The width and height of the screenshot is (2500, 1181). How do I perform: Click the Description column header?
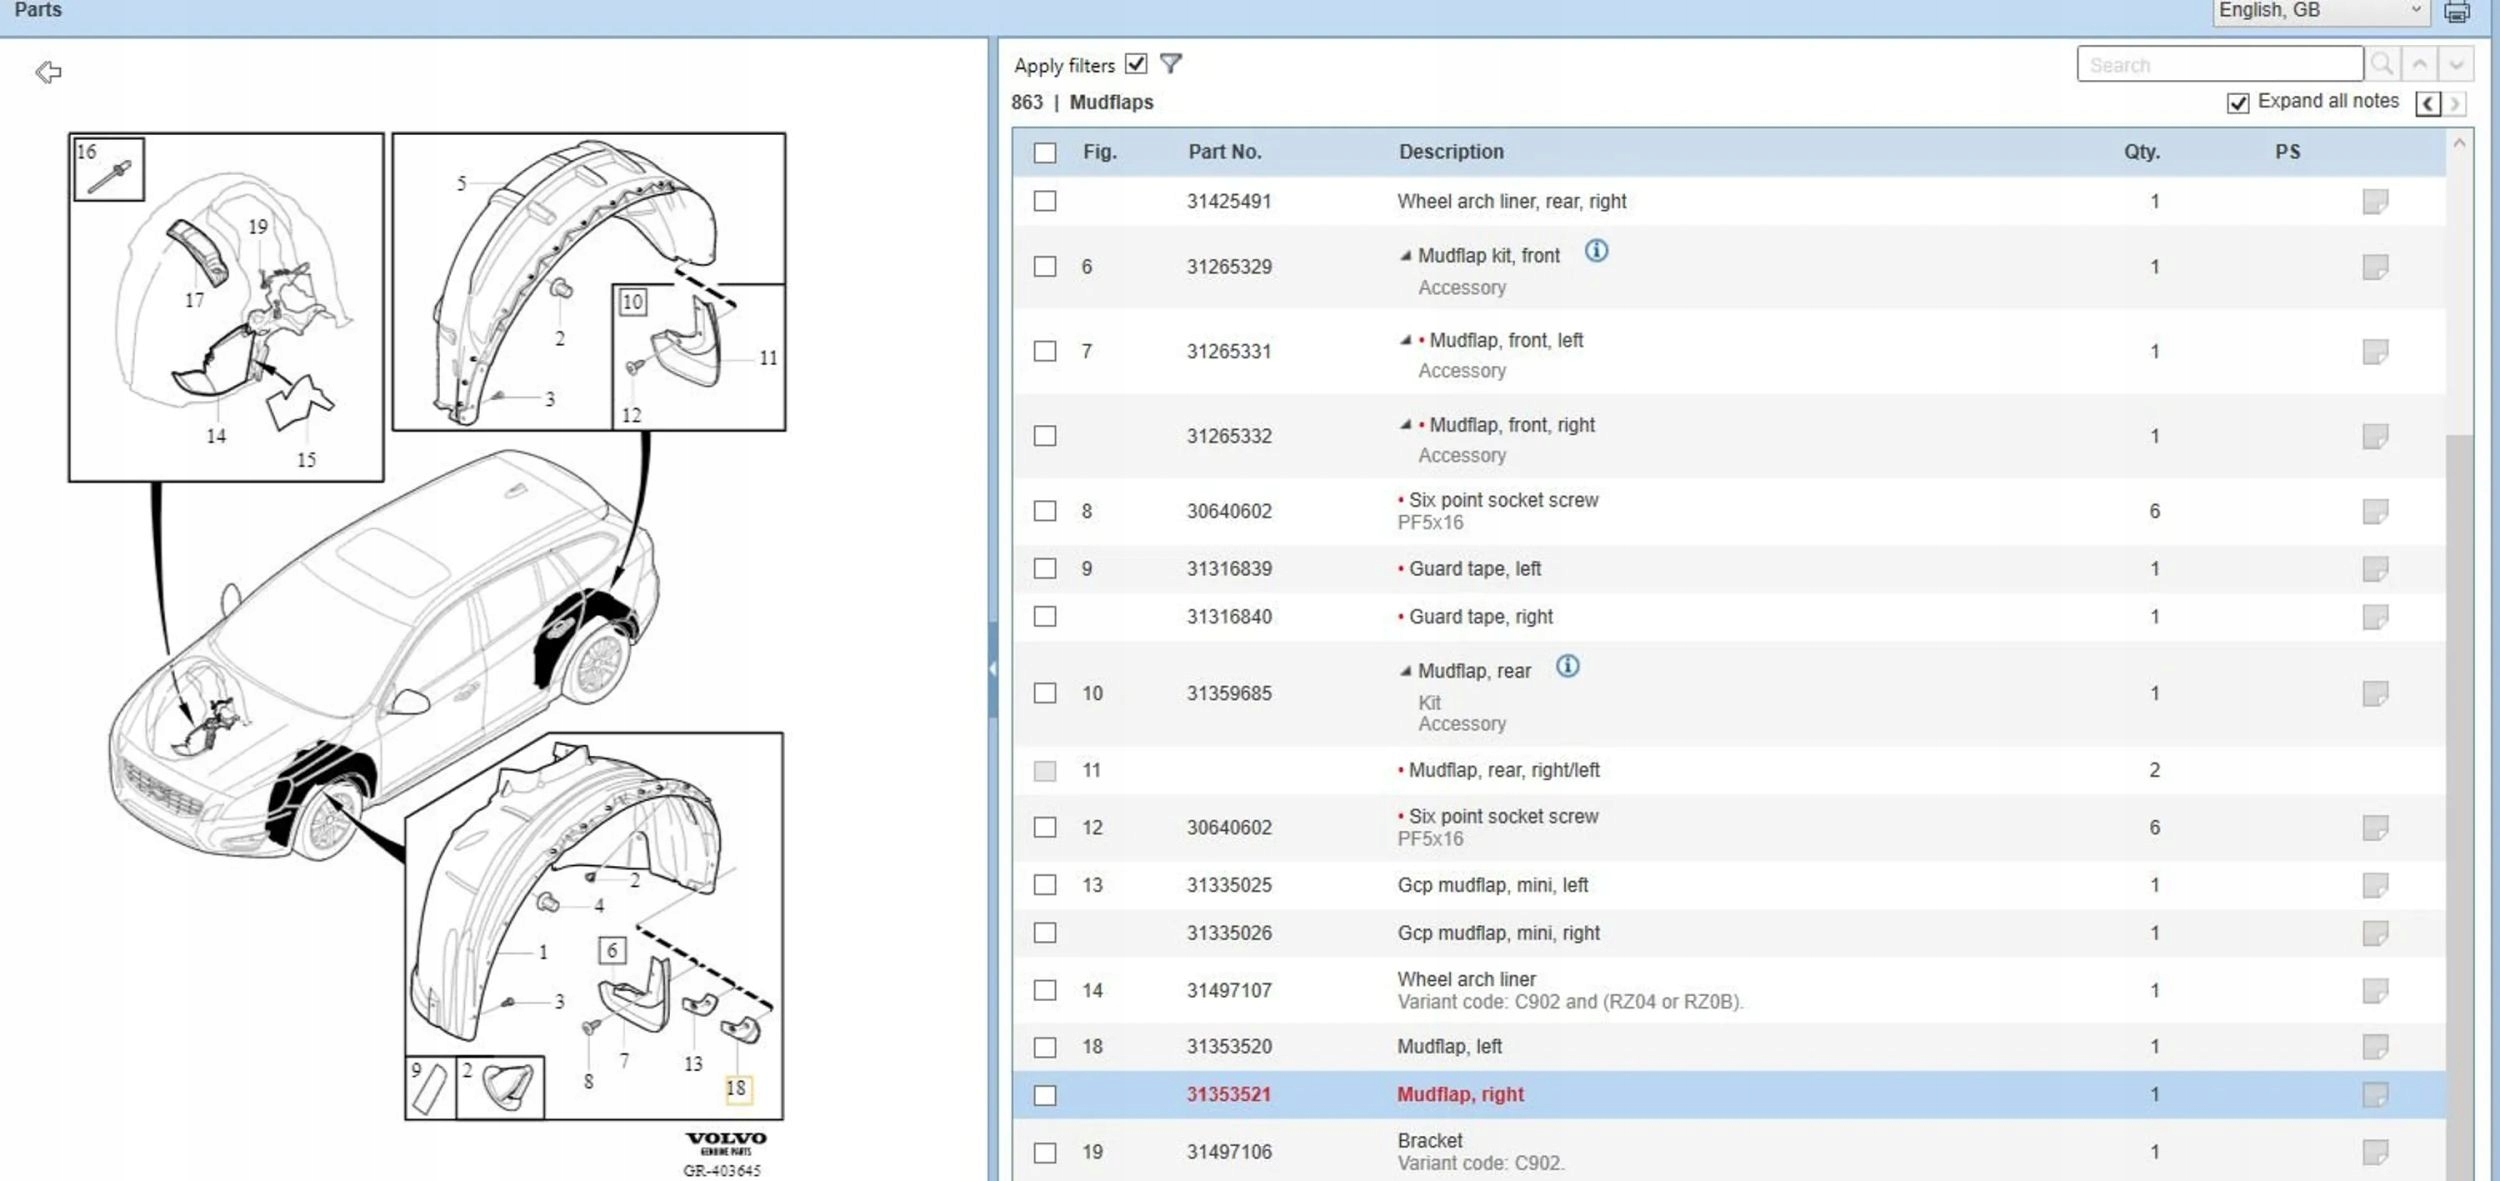coord(1451,152)
